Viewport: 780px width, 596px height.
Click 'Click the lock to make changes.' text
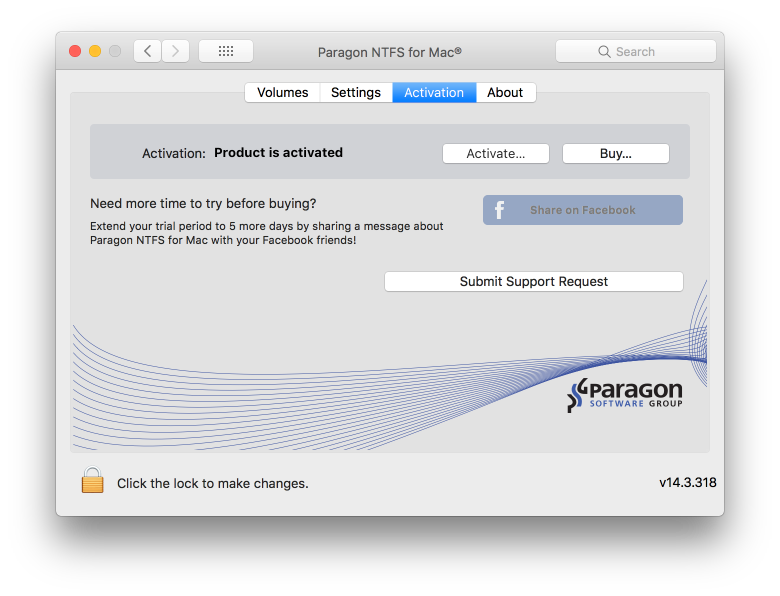pyautogui.click(x=212, y=484)
